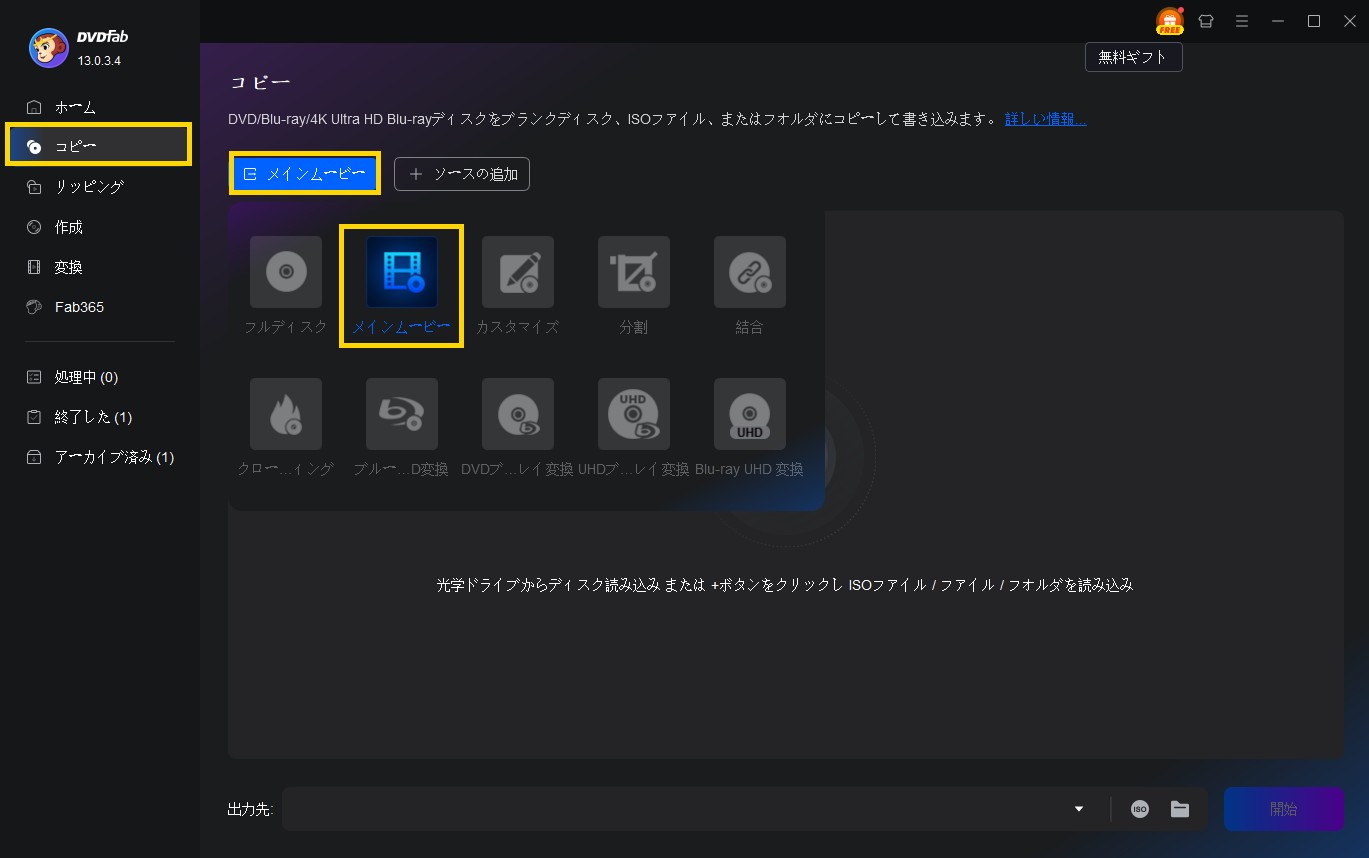Open the ホーム sidebar item
The image size is (1369, 858).
(100, 107)
